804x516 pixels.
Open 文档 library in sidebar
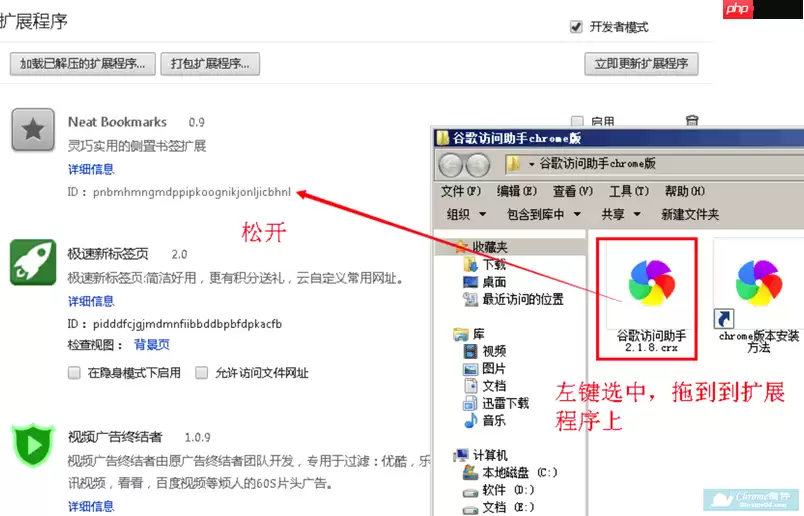(x=485, y=386)
